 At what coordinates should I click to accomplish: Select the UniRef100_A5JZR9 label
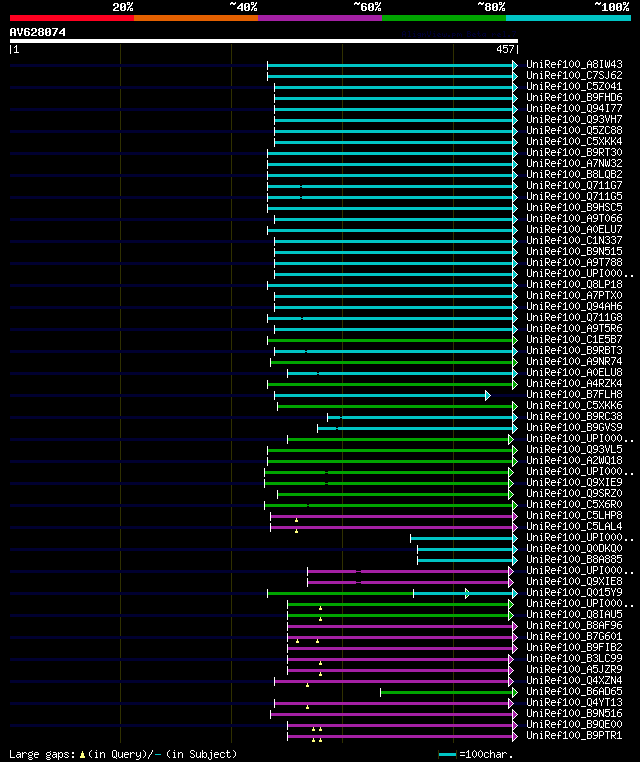[574, 669]
